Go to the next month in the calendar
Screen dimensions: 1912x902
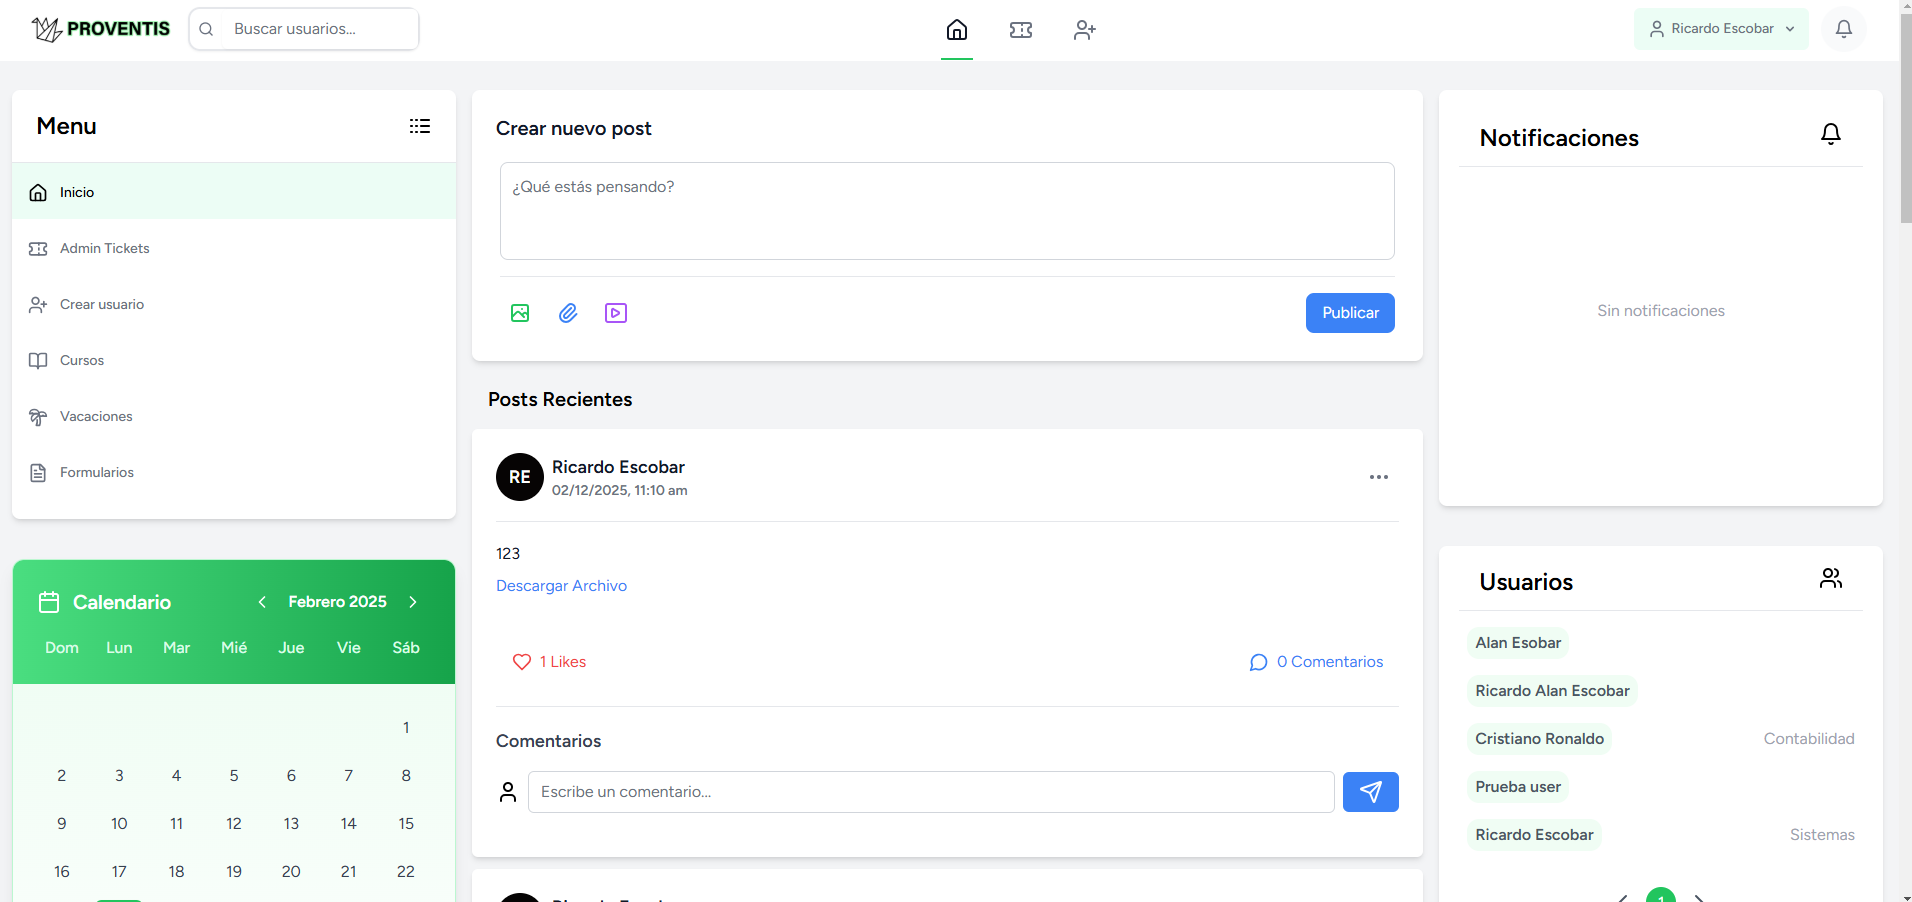(x=413, y=601)
